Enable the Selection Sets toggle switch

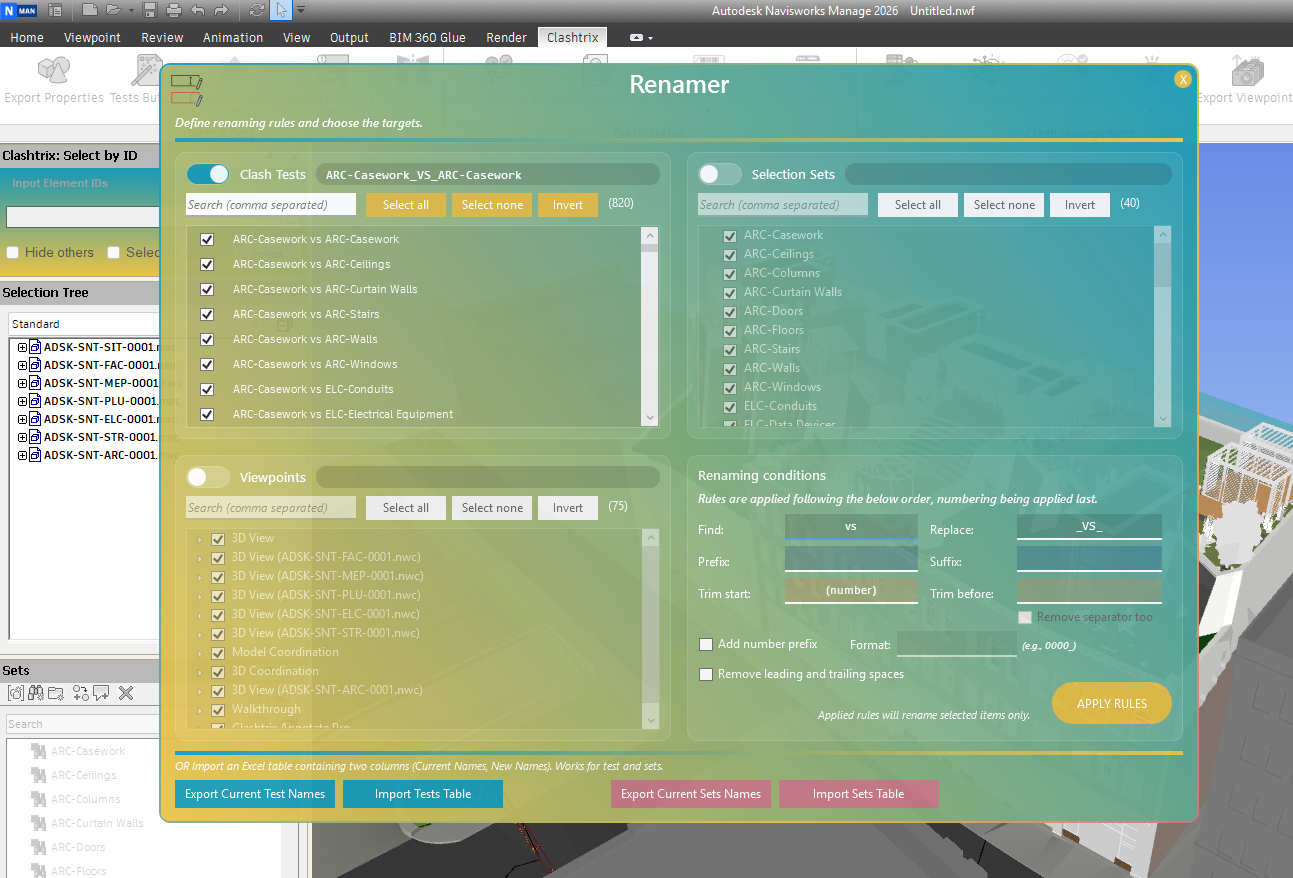(720, 174)
